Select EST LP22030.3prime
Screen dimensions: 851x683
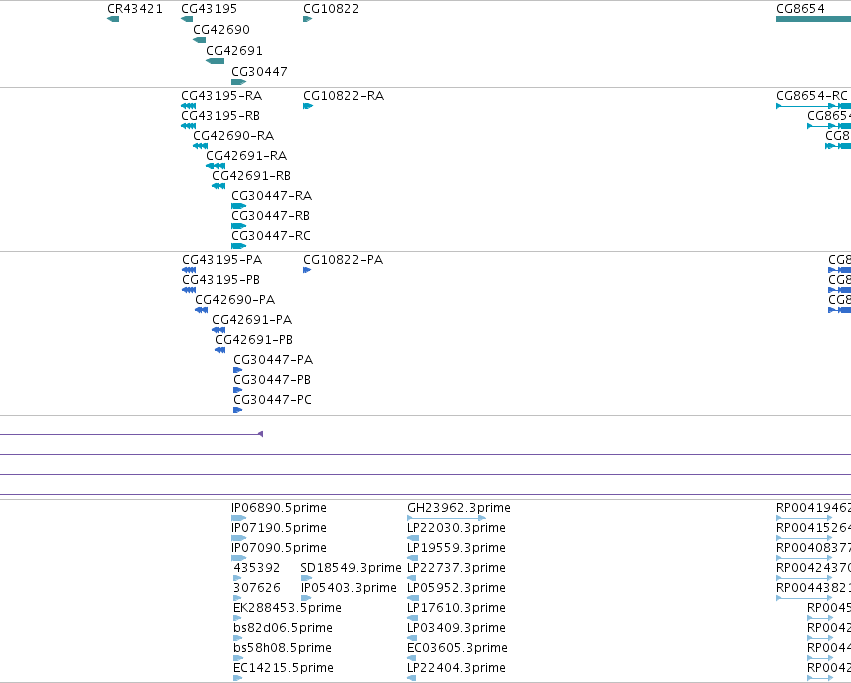[x=413, y=538]
